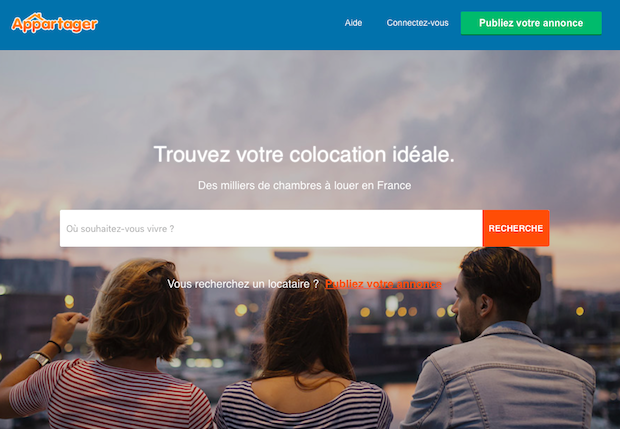The height and width of the screenshot is (429, 620).
Task: Click the word colocation in the headline
Action: [338, 154]
